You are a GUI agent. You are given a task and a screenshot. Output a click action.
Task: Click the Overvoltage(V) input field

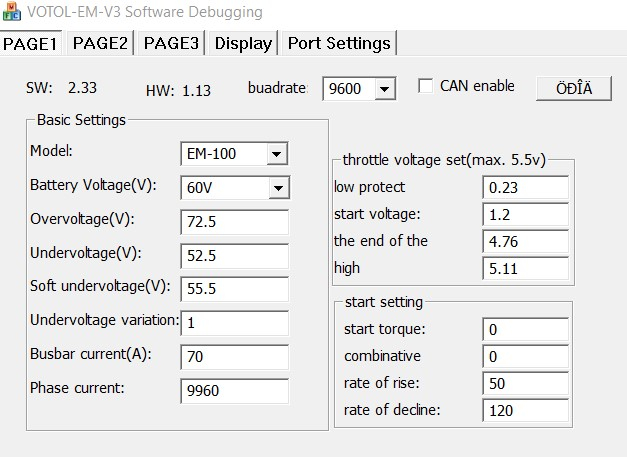[234, 222]
